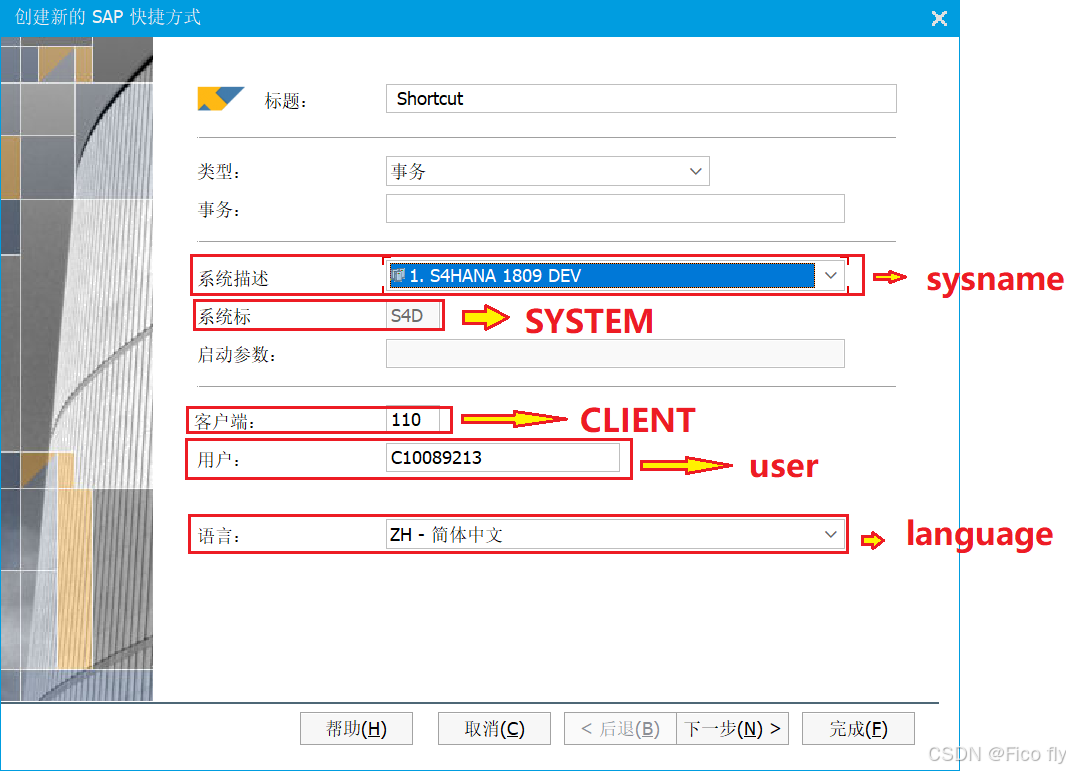Click the SAP shortcut logo icon
Viewport: 1070px width, 771px height.
pyautogui.click(x=220, y=99)
